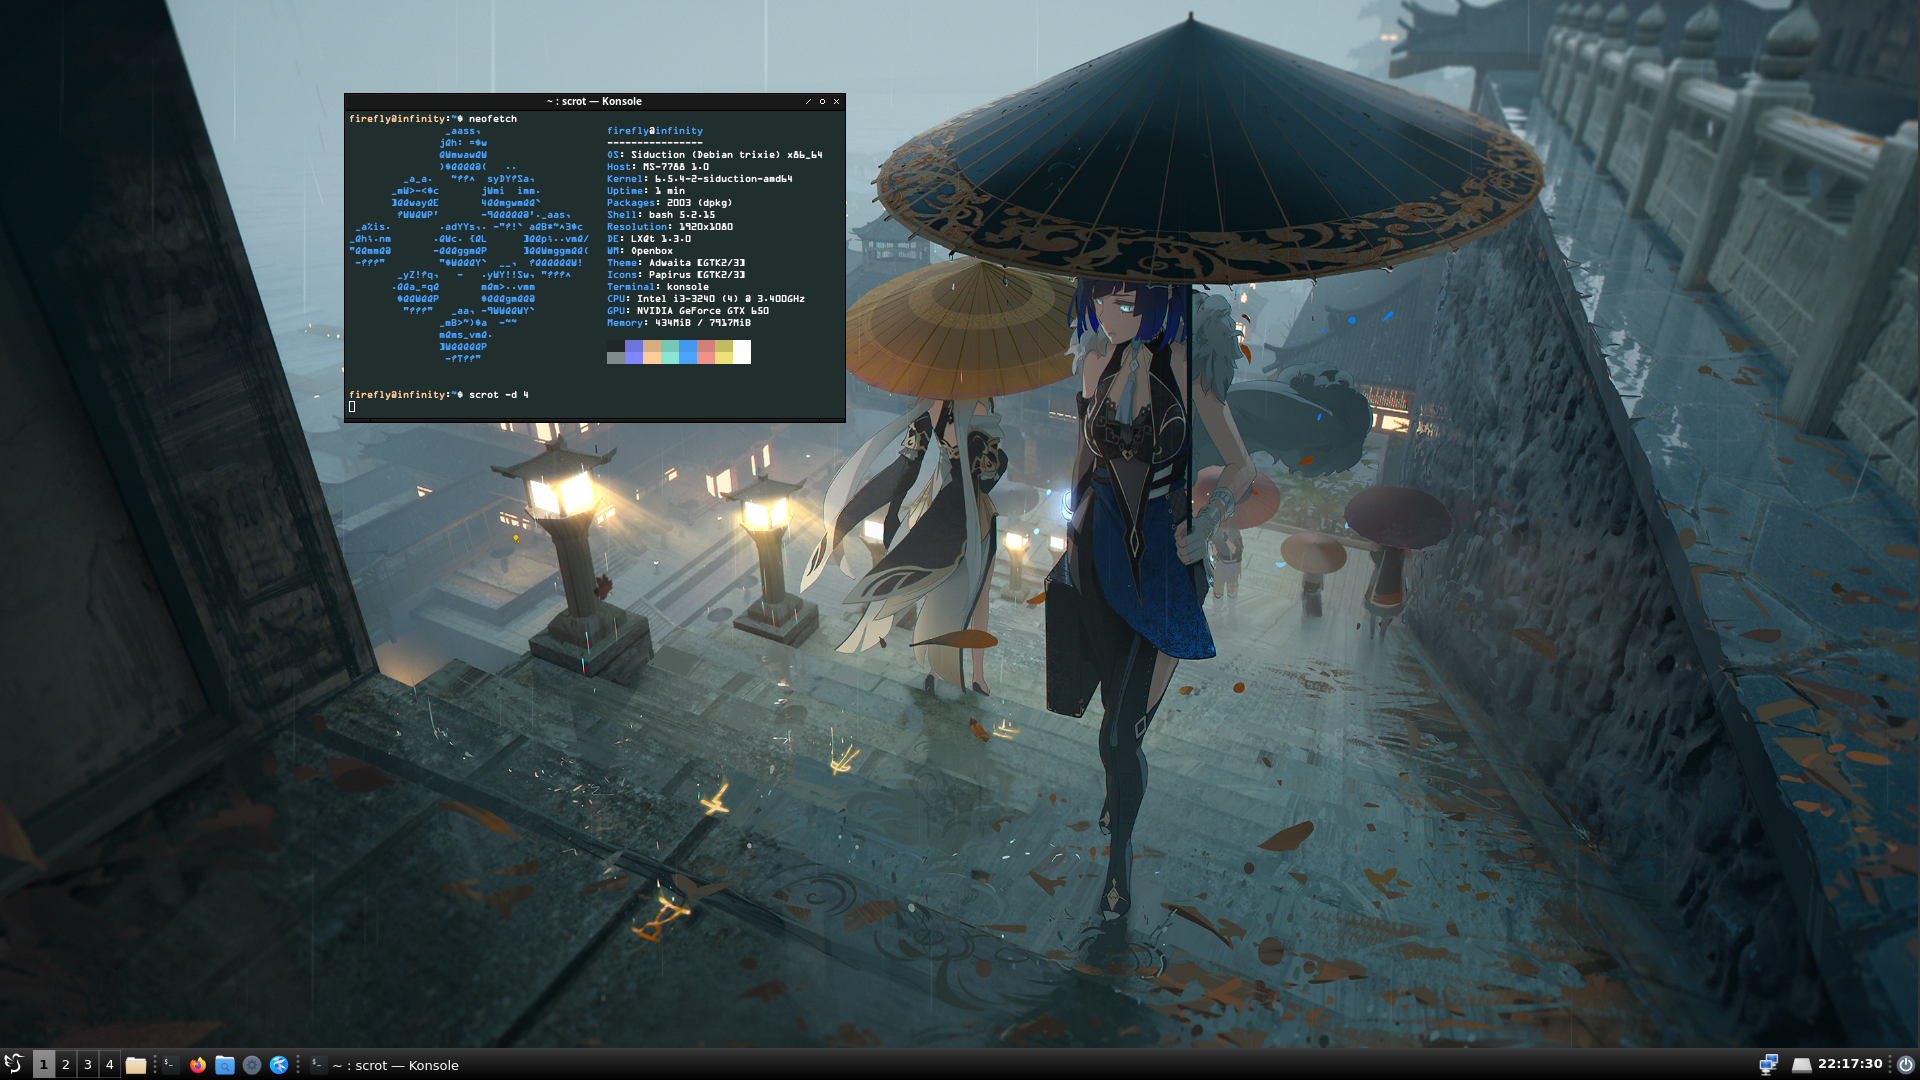
Task: Click the network connections tray icon
Action: [1768, 1065]
